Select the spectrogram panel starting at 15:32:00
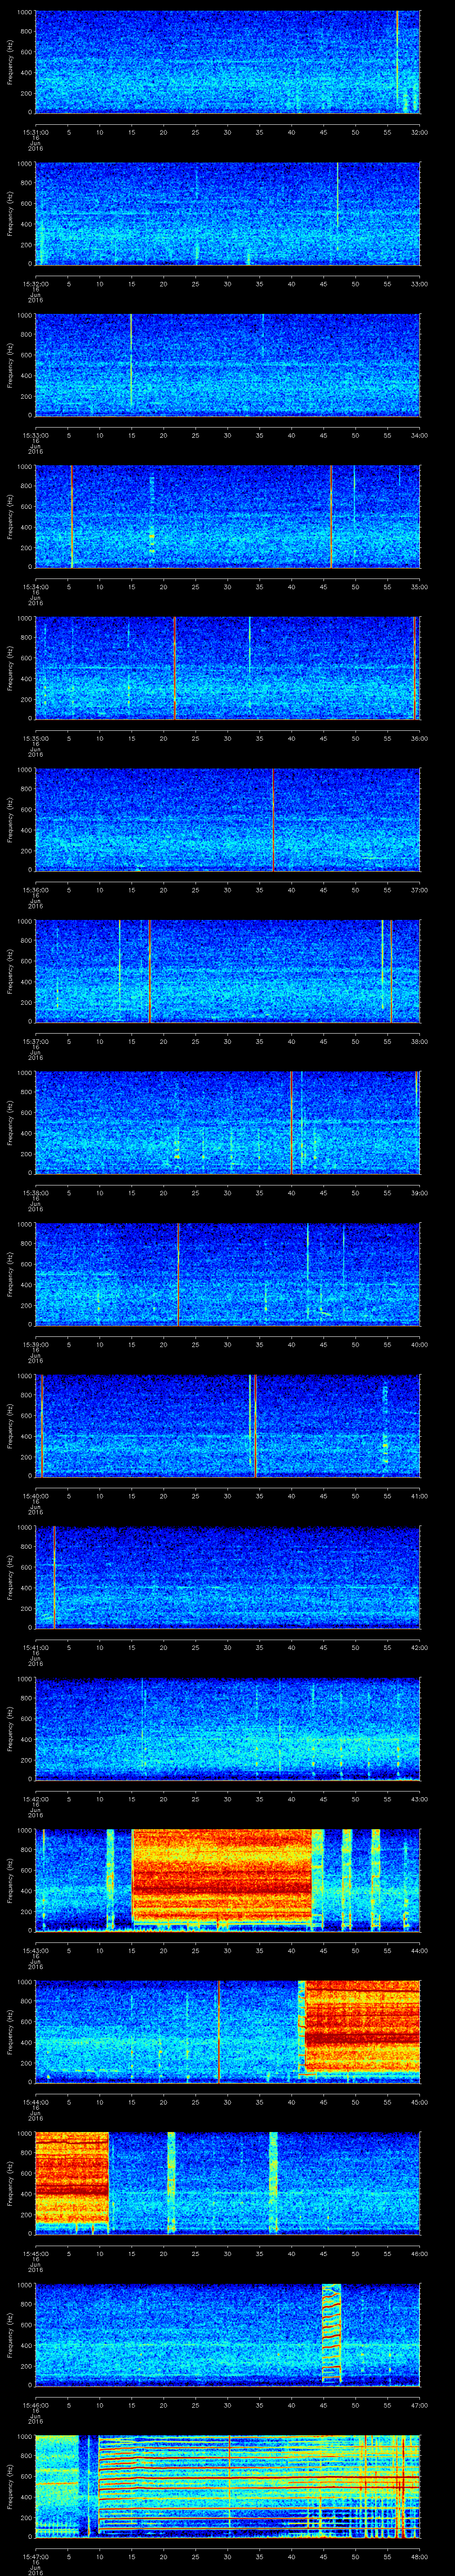 coord(227,213)
